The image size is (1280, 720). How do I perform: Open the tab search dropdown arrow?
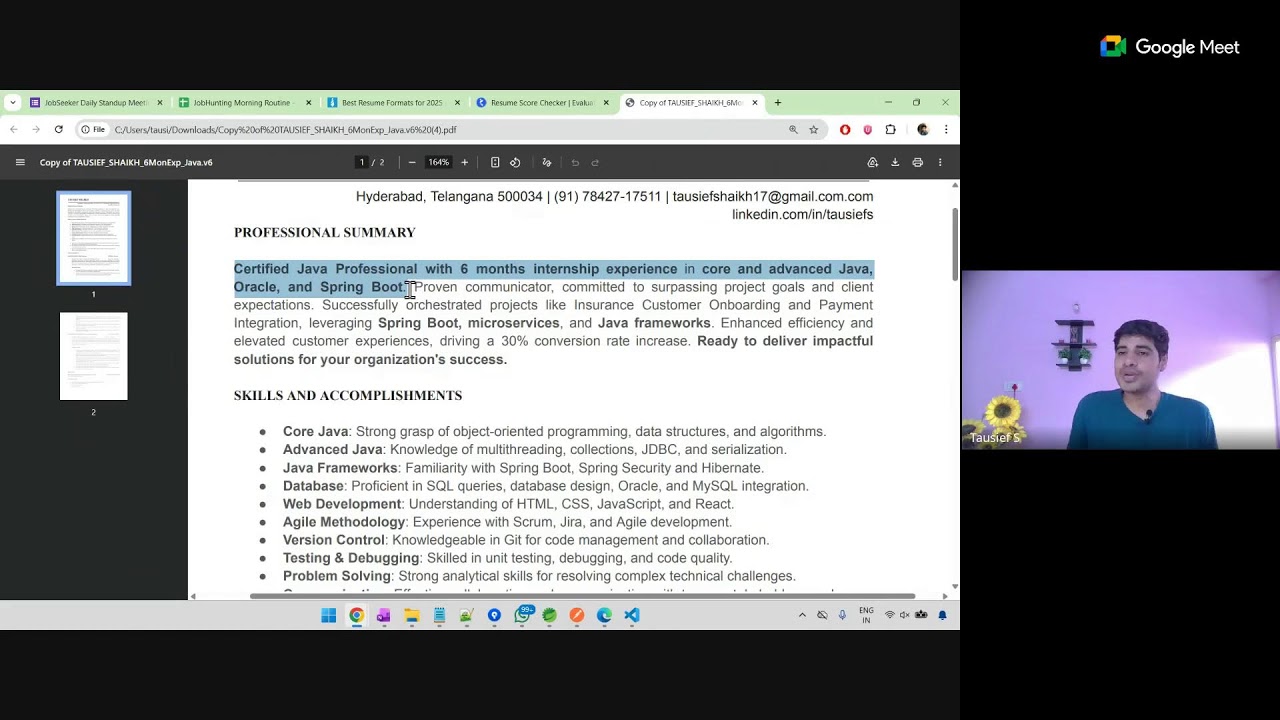12,102
